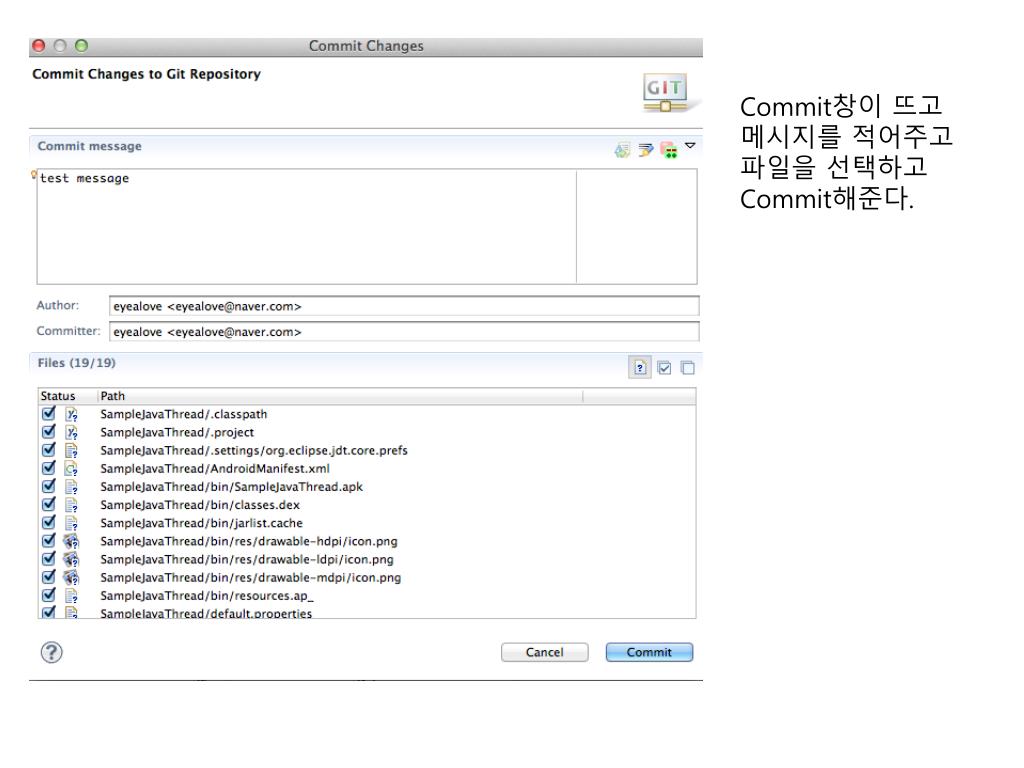Uncheck drawable-mdpi/icon.png checkbox
This screenshot has width=1024, height=768.
pyautogui.click(x=49, y=577)
